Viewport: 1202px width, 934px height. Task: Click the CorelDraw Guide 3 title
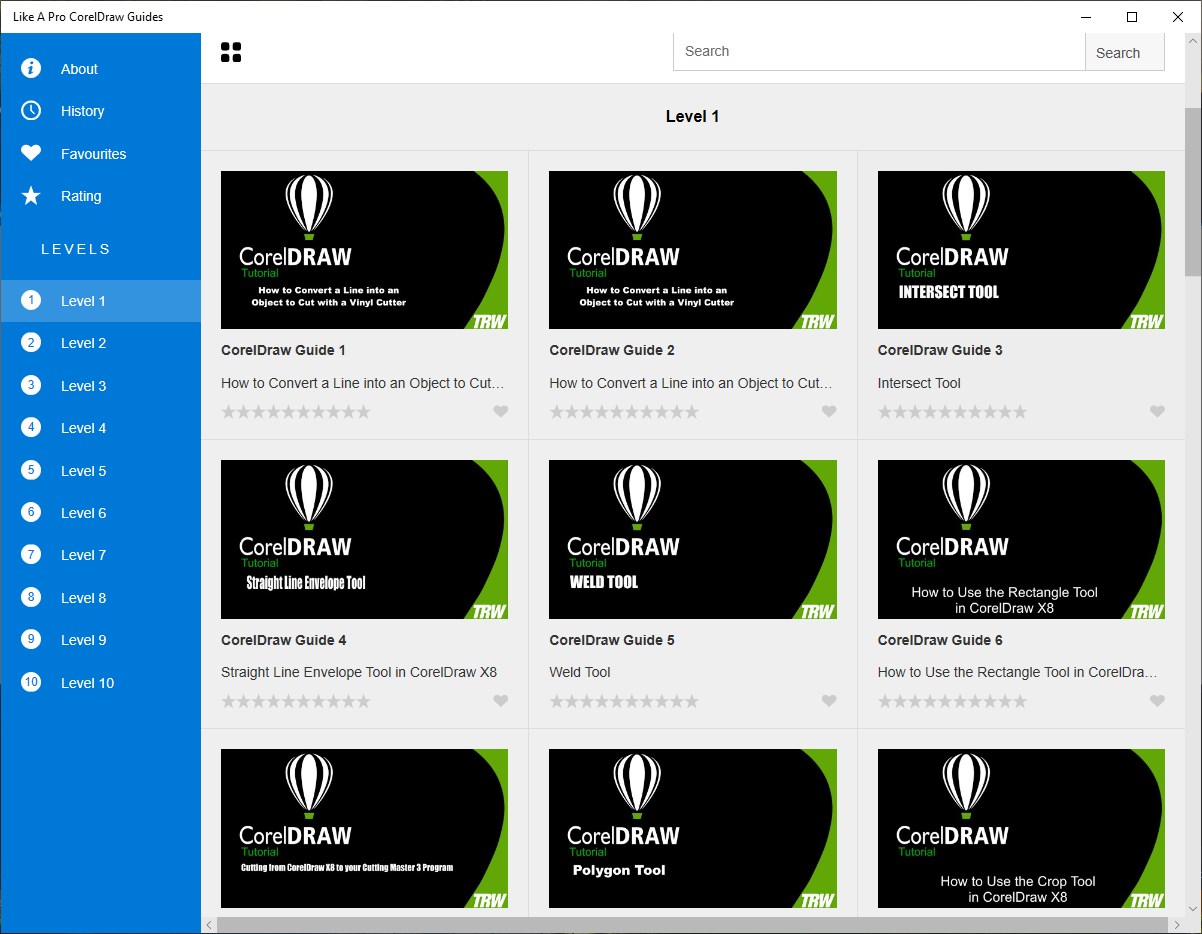point(940,350)
